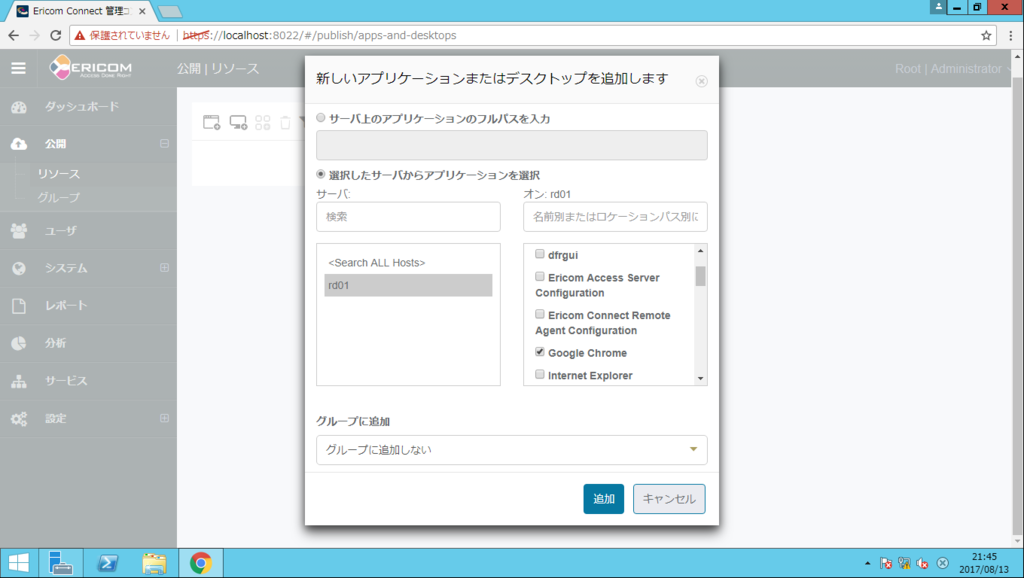1024x578 pixels.
Task: Close the Ericom Connect browser tab
Action: (x=142, y=11)
